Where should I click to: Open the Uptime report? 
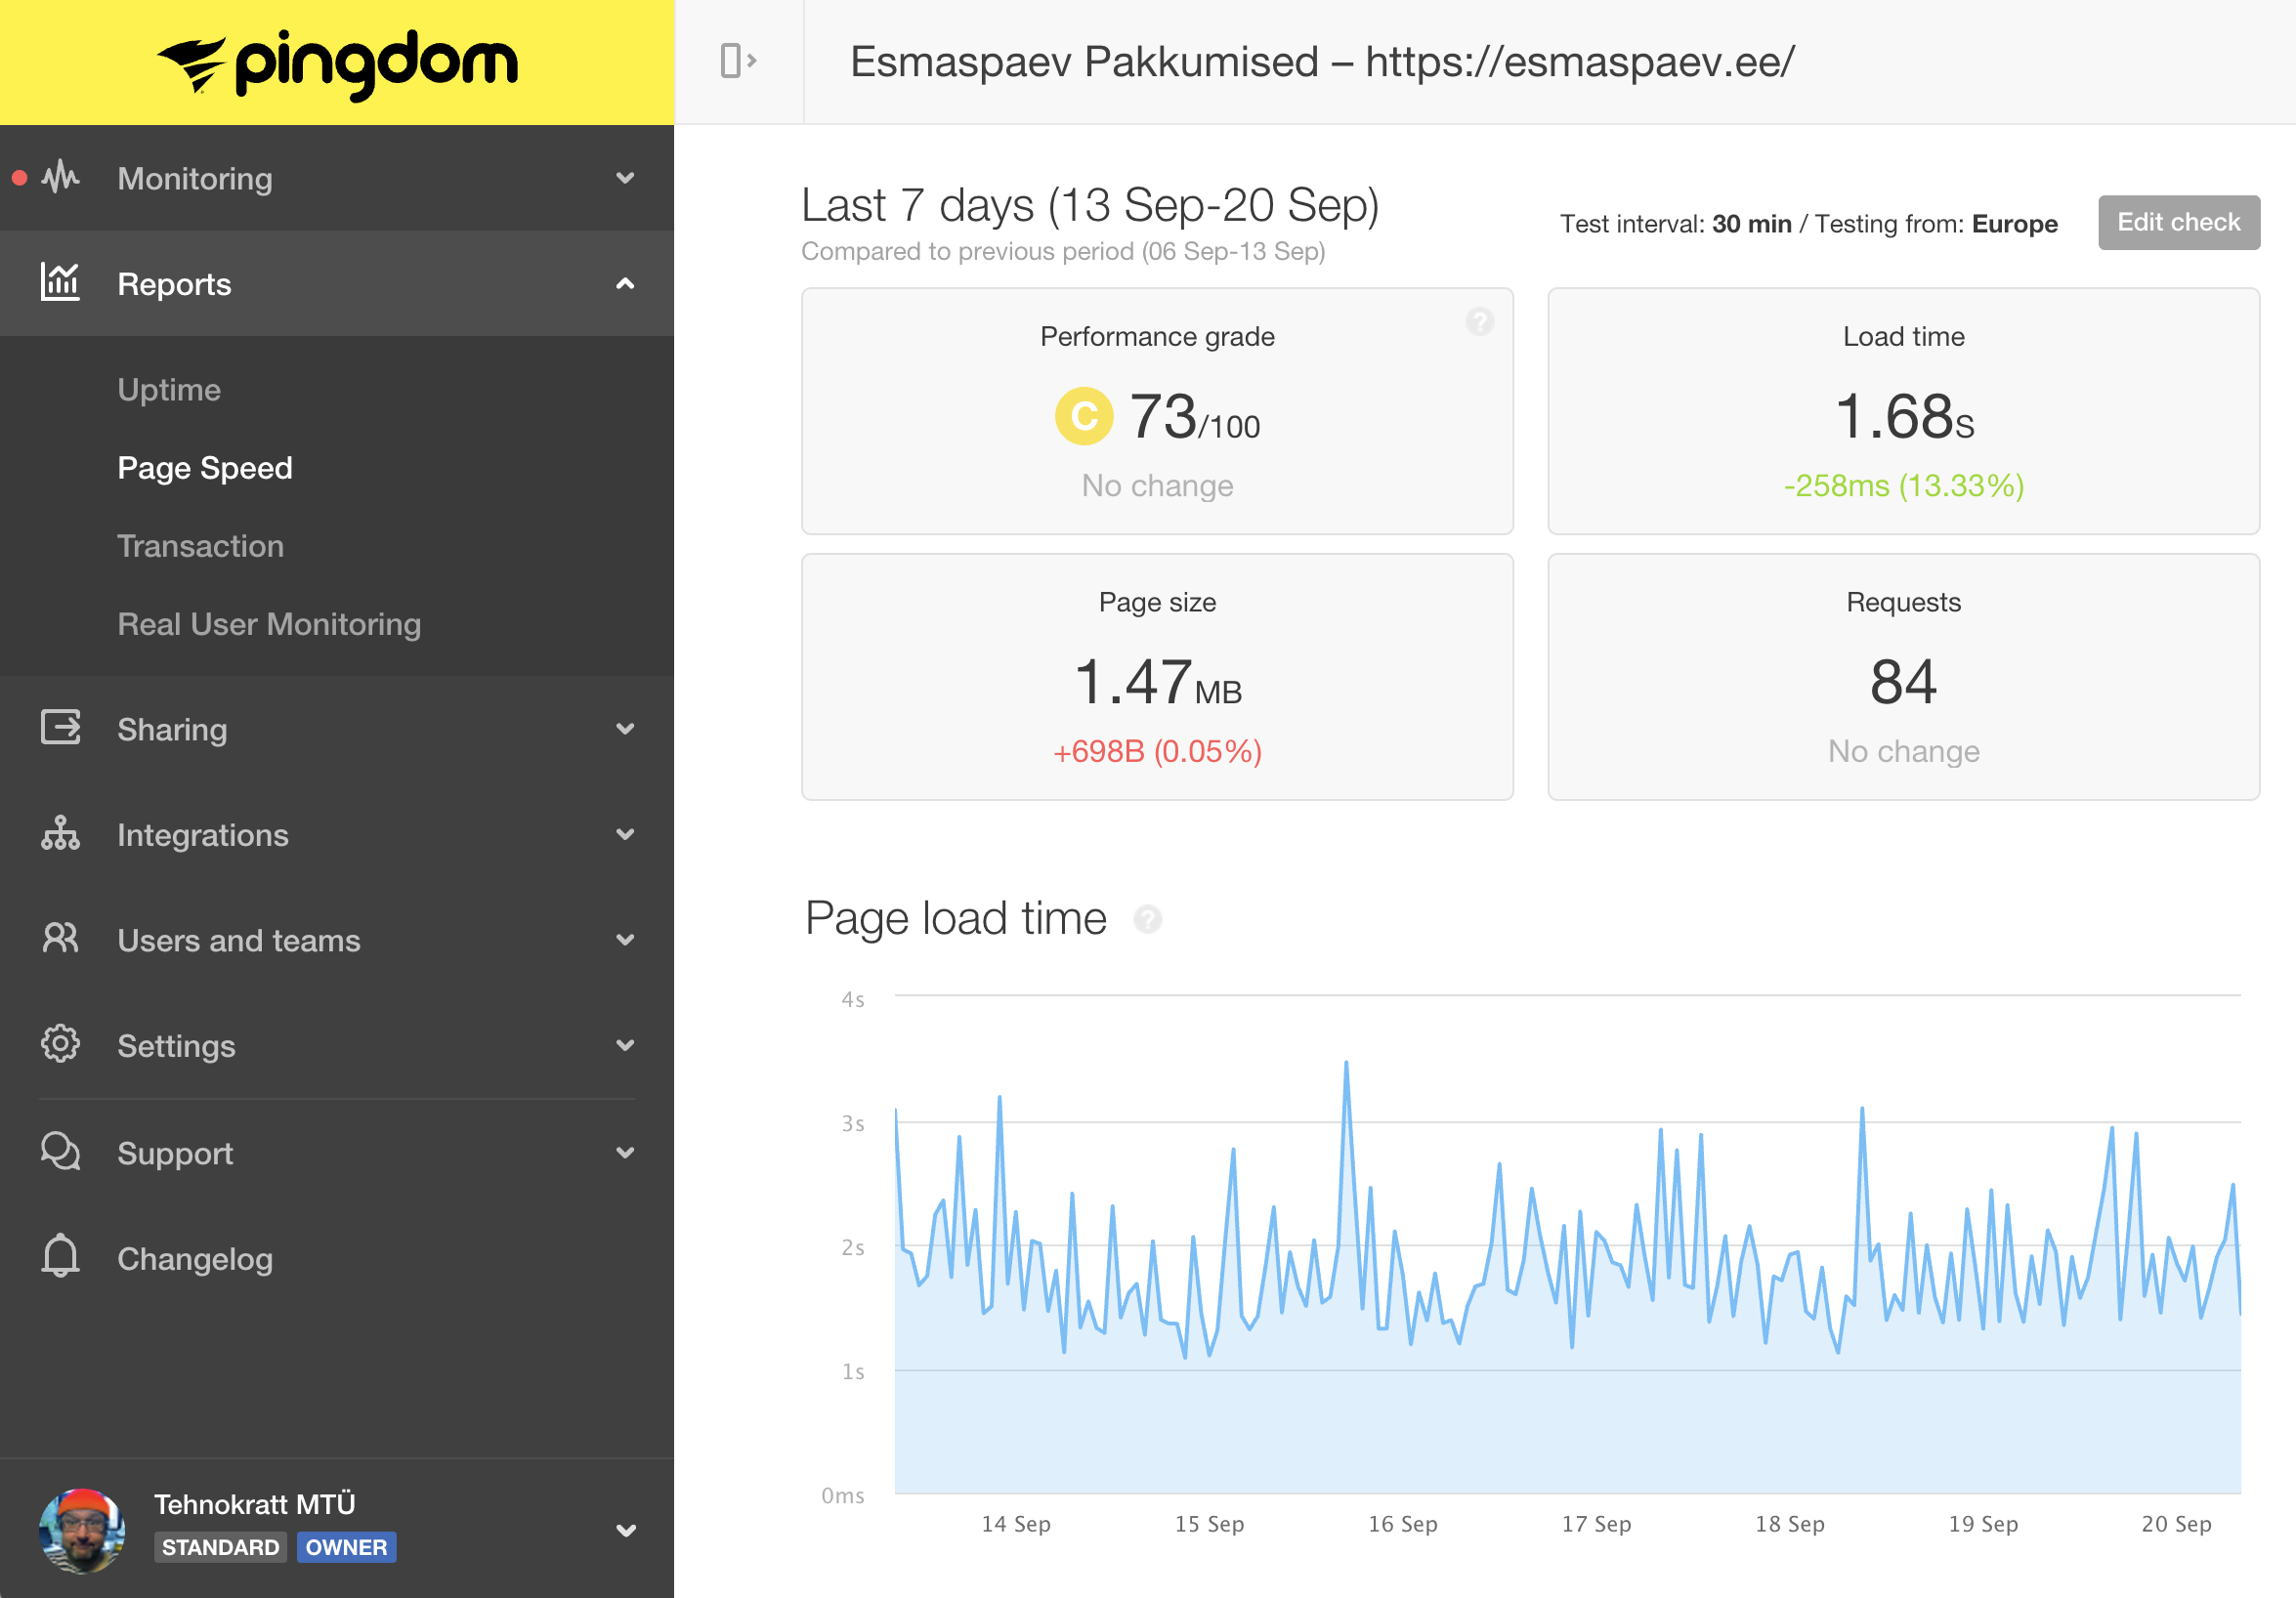[x=169, y=390]
